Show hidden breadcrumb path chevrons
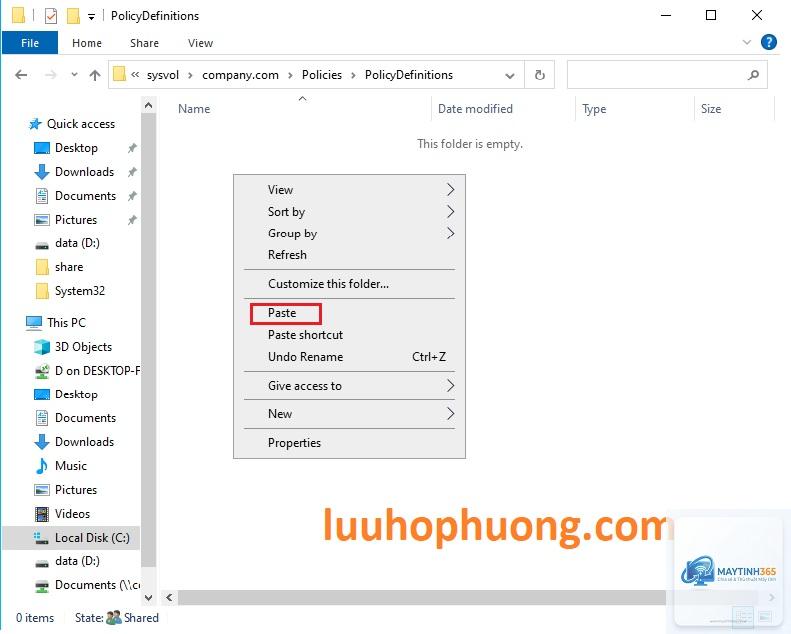 (135, 75)
